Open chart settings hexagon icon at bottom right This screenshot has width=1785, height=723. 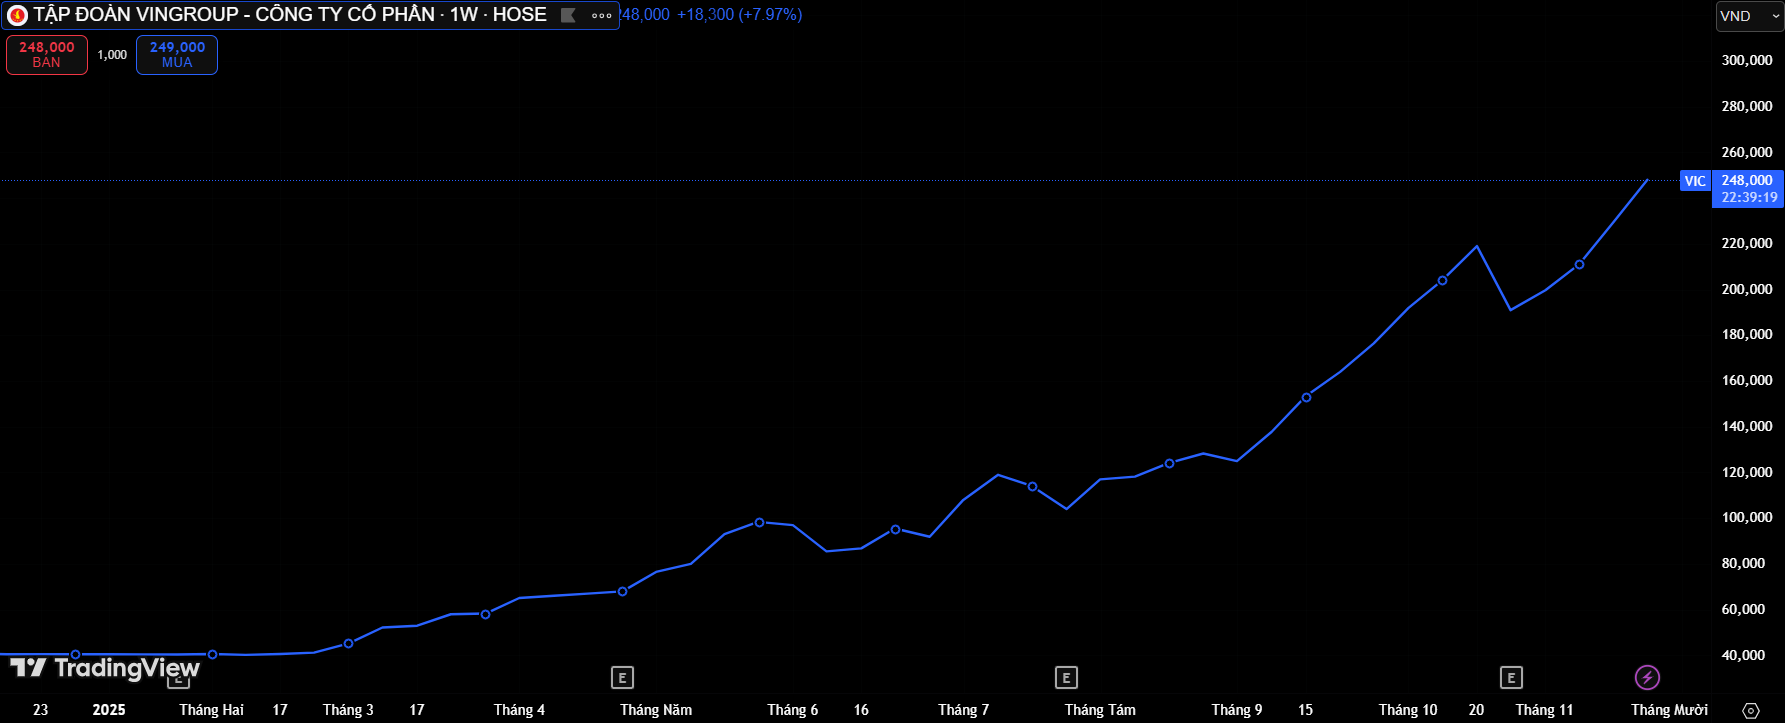click(x=1750, y=710)
